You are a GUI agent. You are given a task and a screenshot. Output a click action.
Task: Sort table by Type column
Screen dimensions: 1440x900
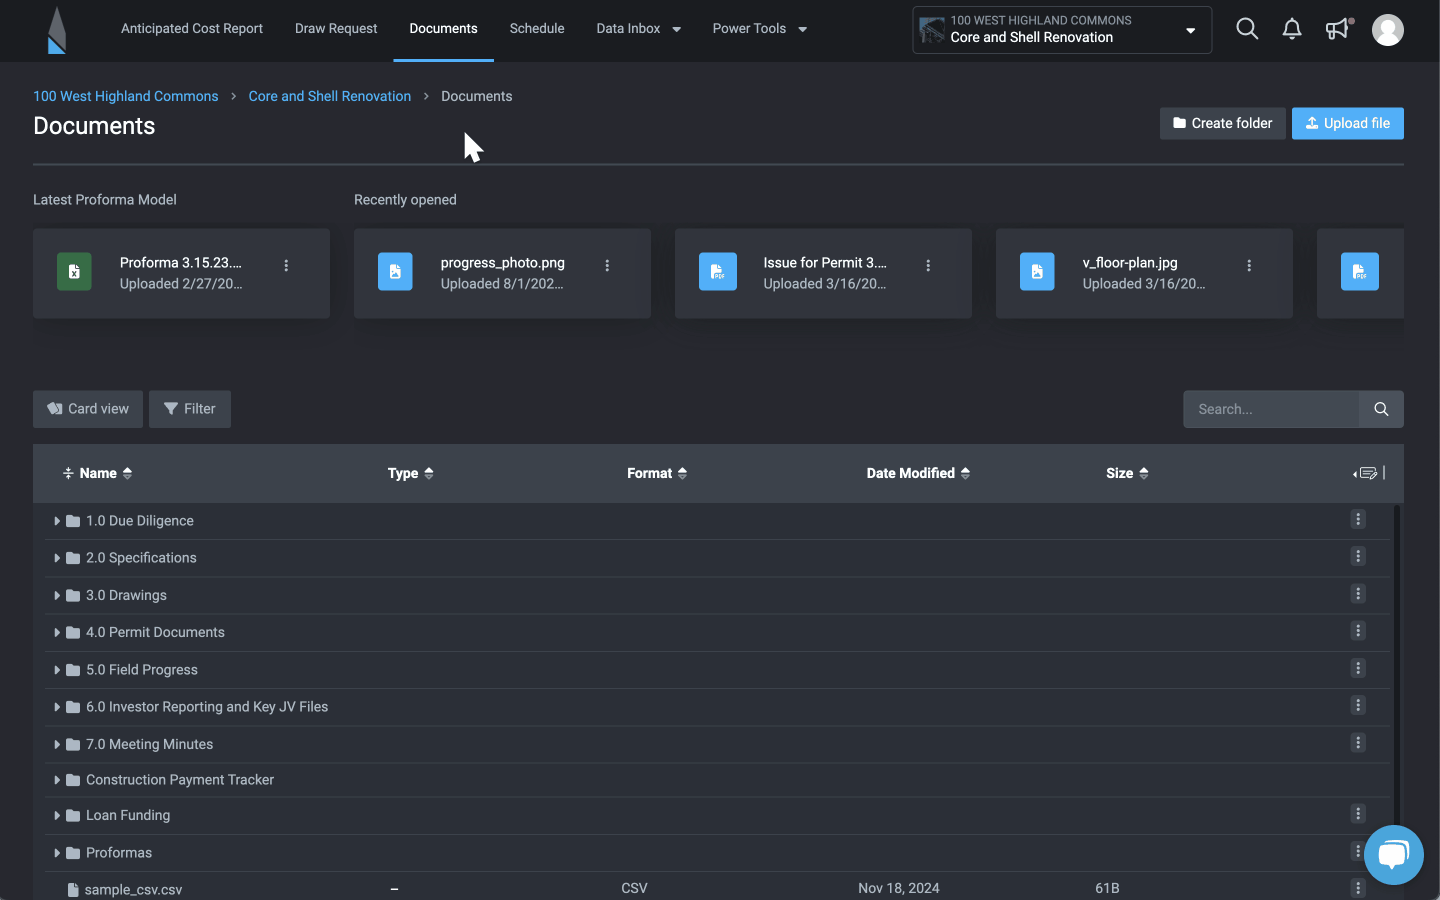click(411, 473)
